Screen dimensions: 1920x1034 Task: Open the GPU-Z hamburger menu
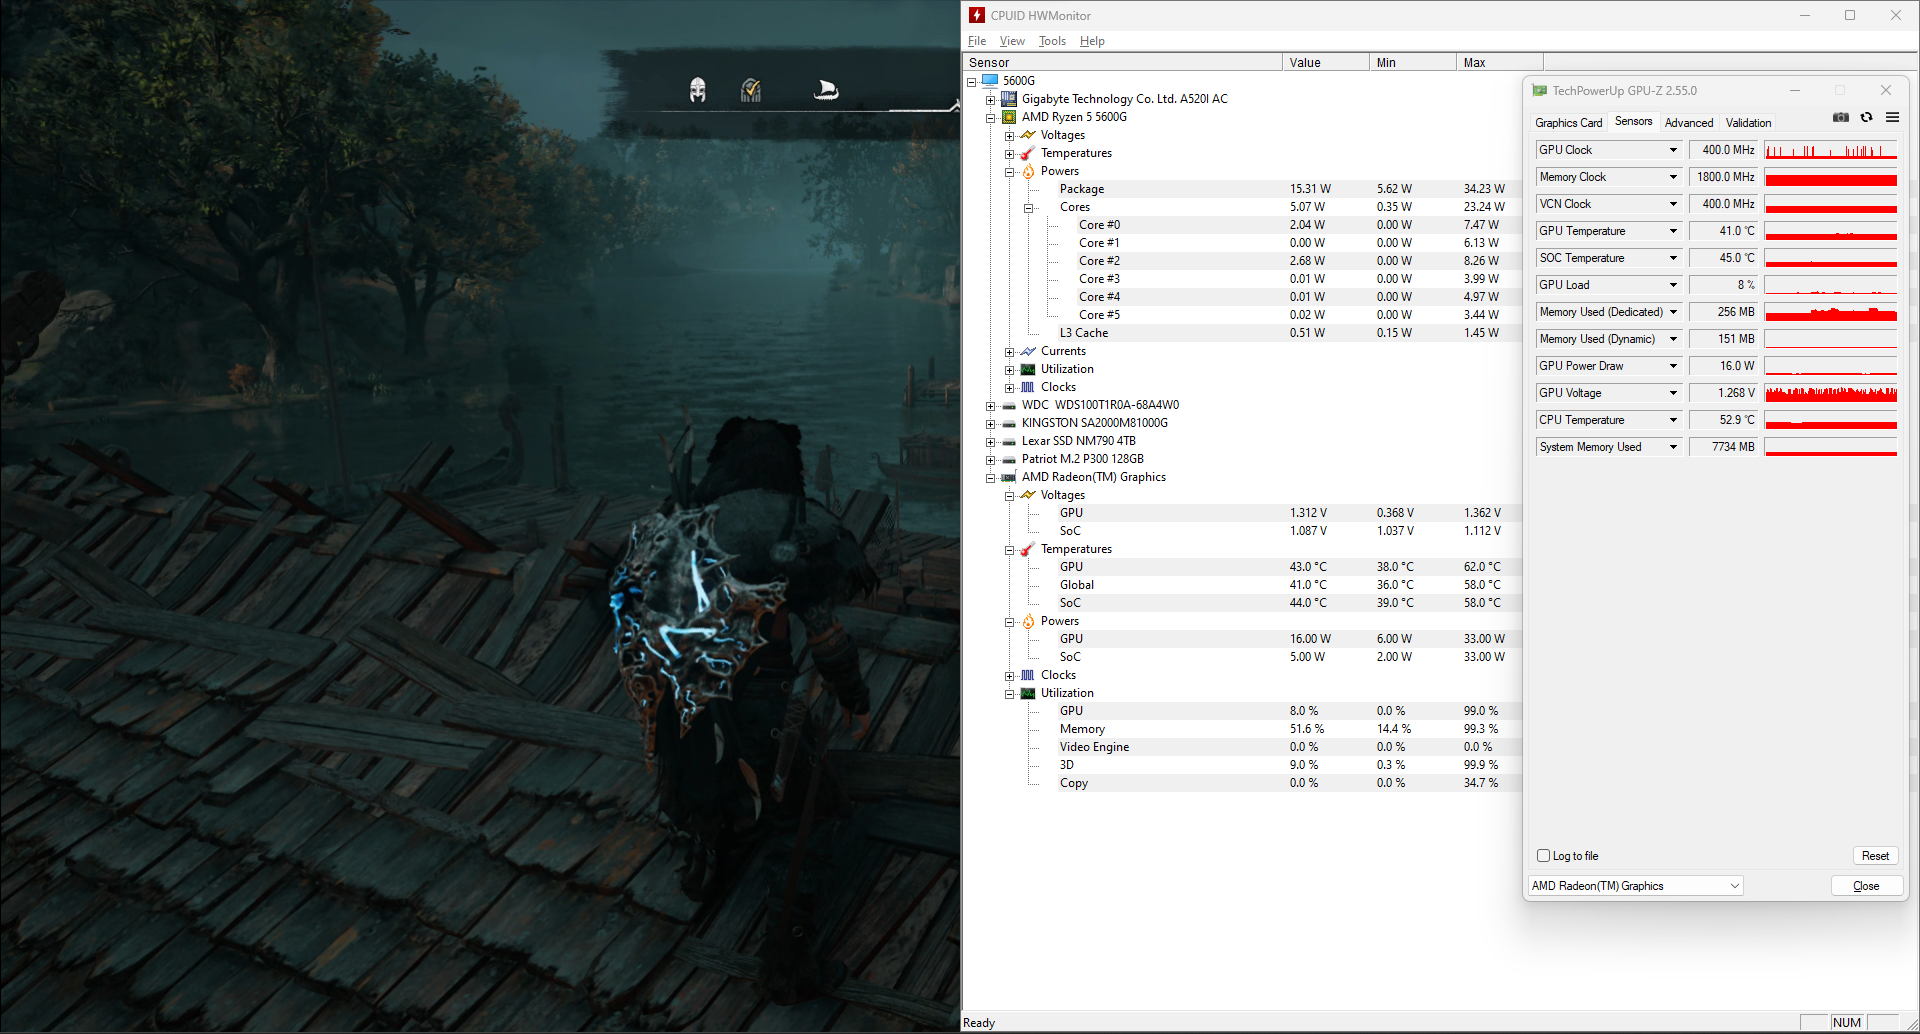pyautogui.click(x=1892, y=117)
